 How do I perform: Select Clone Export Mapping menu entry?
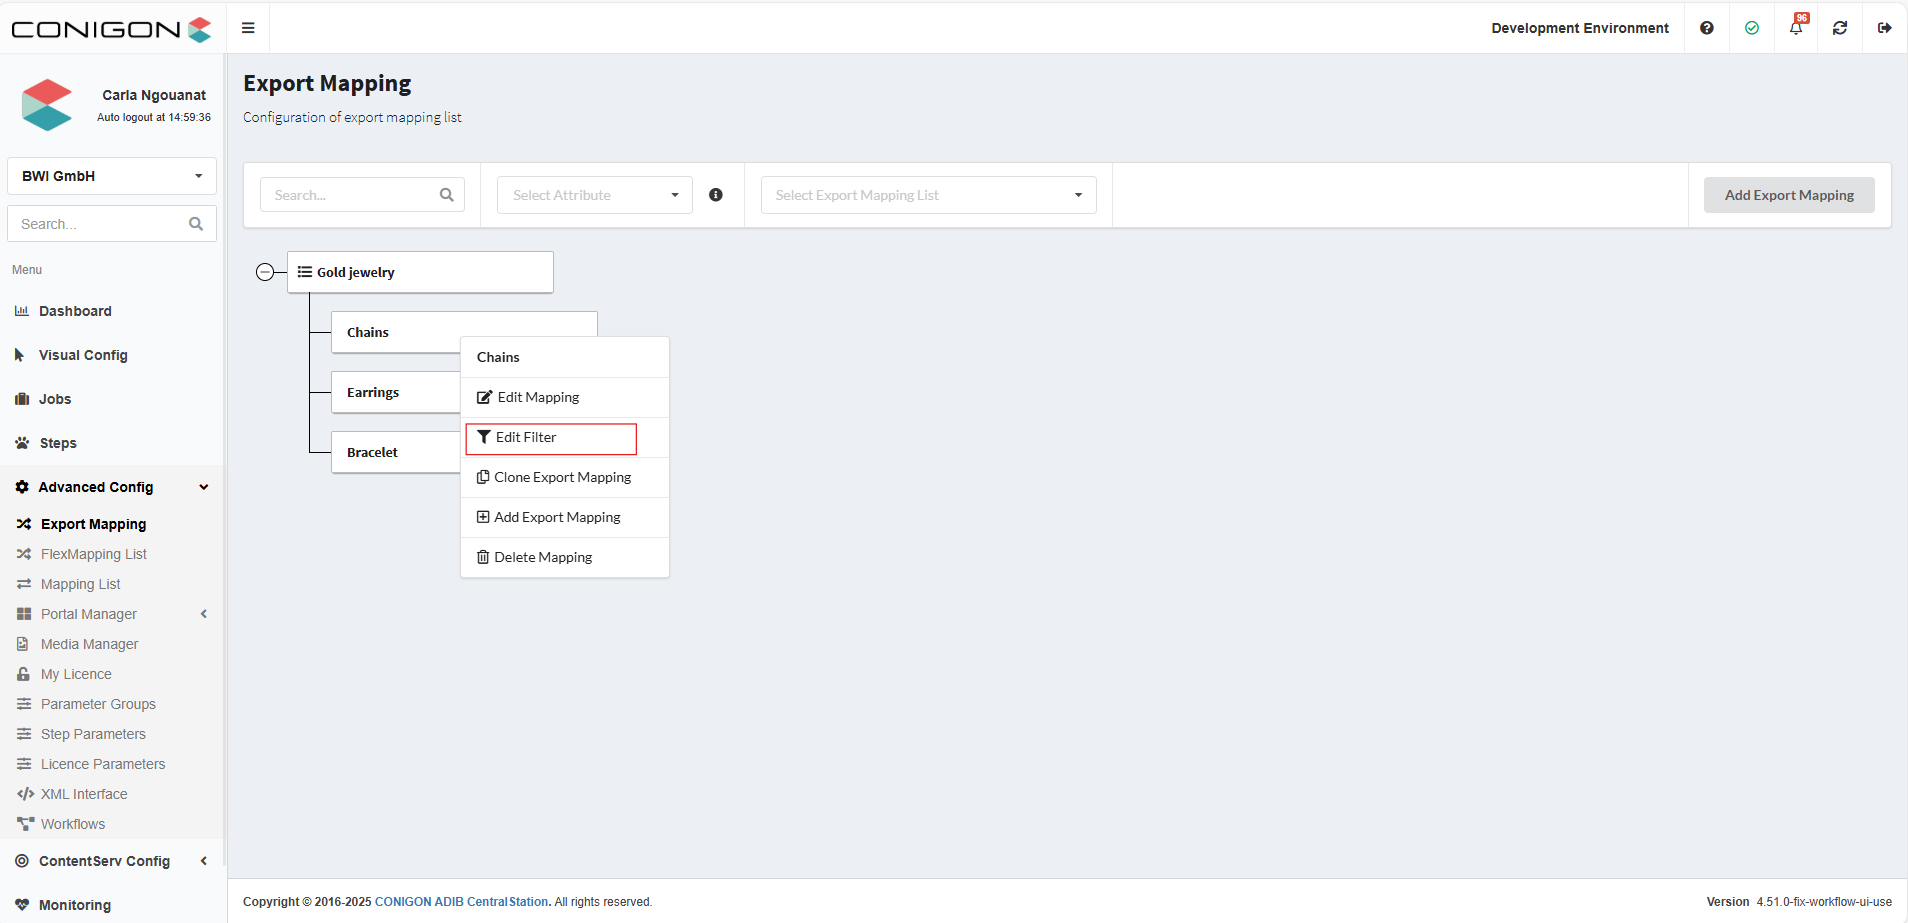pos(562,478)
